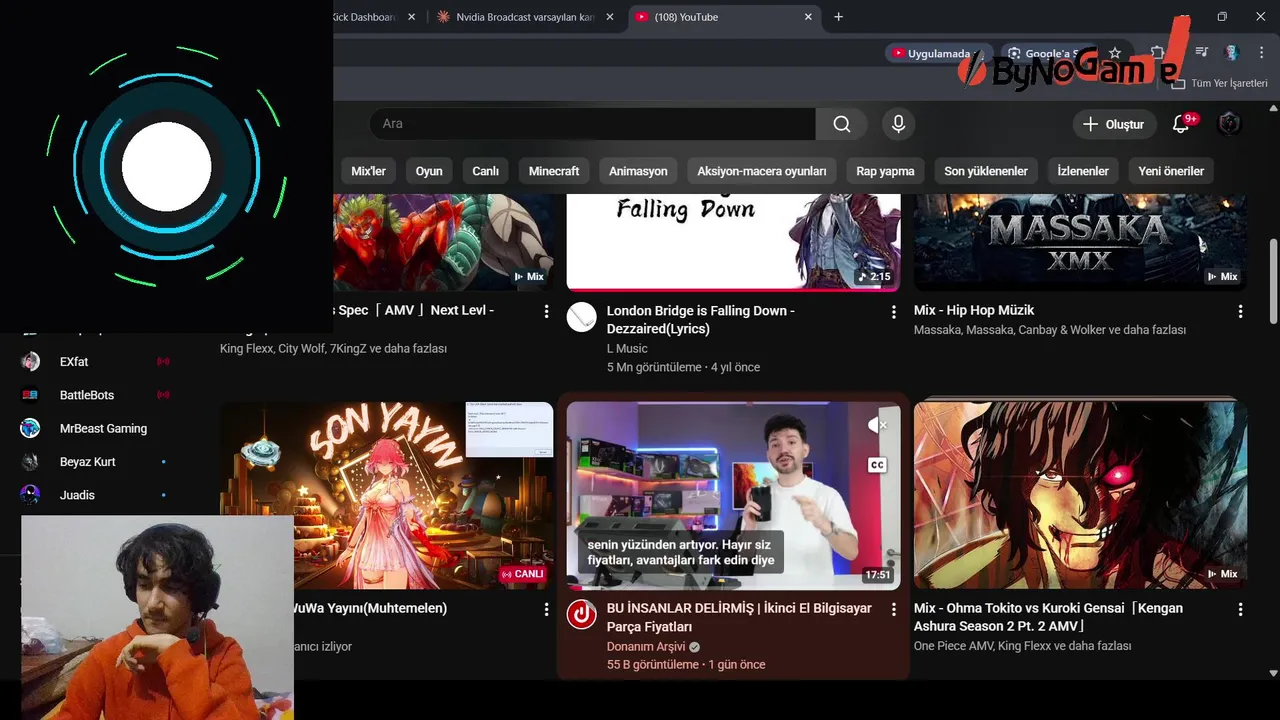This screenshot has height=720, width=1280.
Task: Open options for BU İNSANLAR DELİRMİŞ video
Action: pos(893,610)
